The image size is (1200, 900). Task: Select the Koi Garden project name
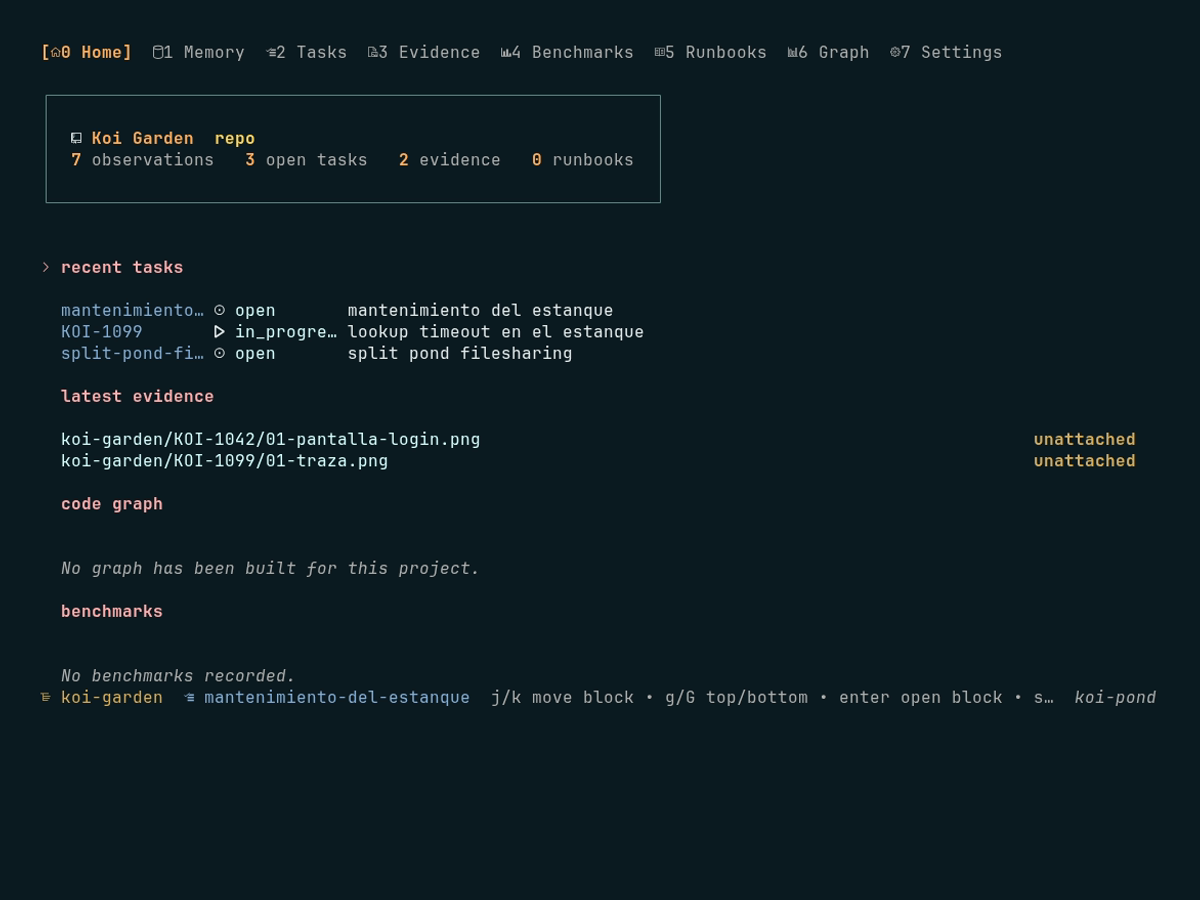143,138
